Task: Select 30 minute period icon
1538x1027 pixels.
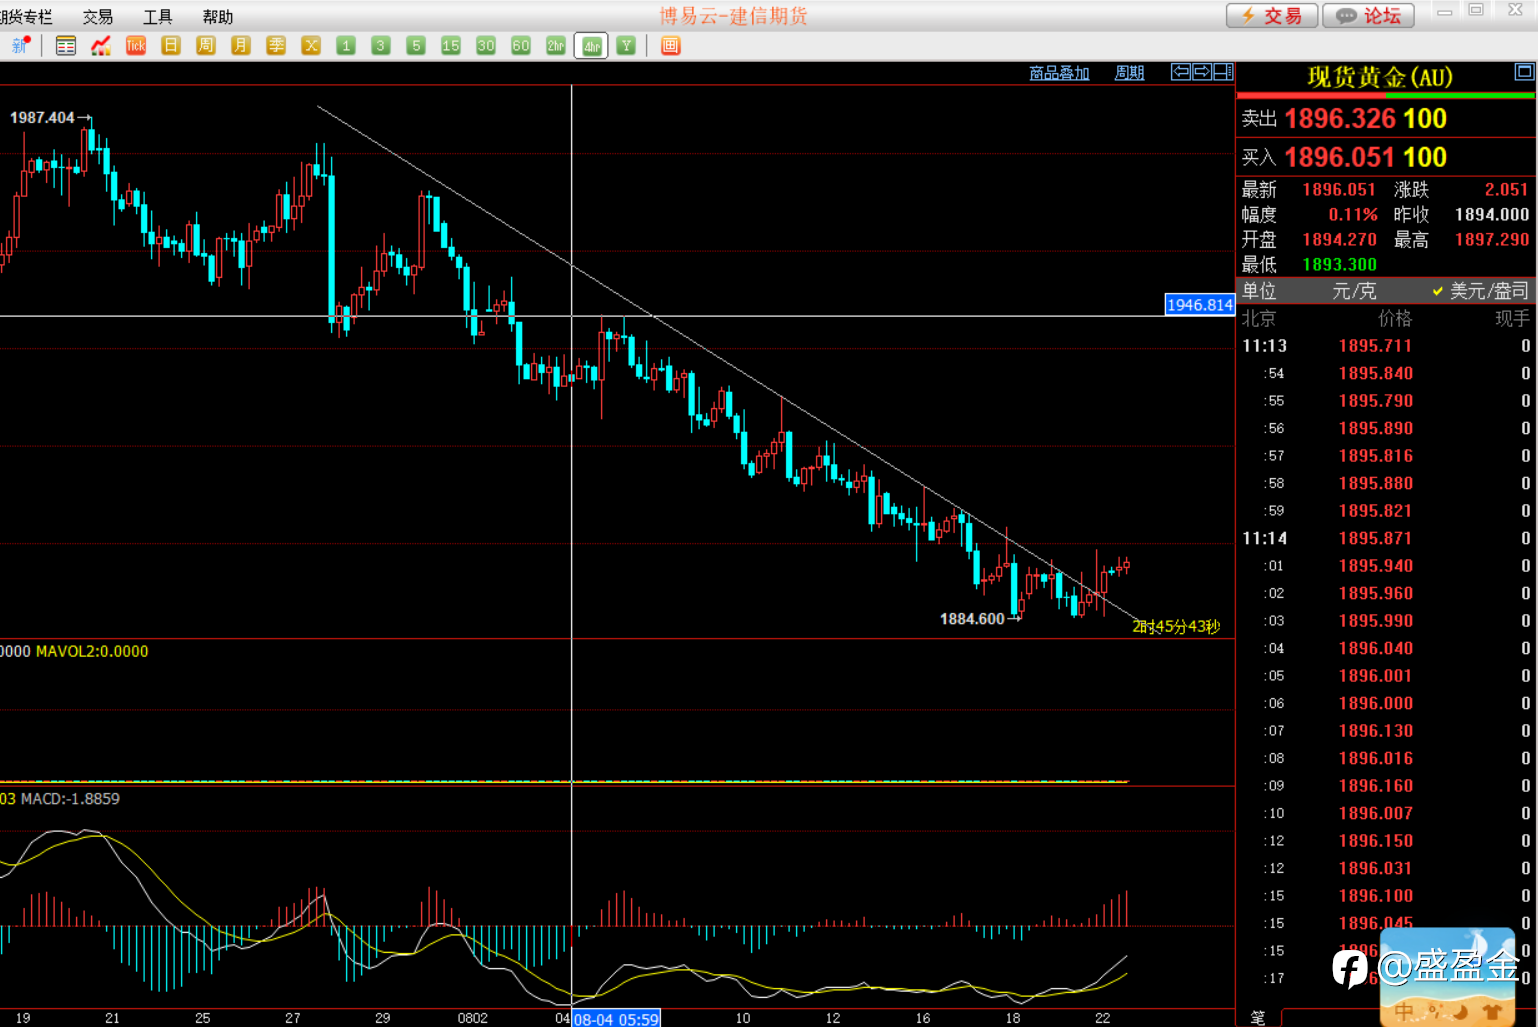Action: (486, 46)
